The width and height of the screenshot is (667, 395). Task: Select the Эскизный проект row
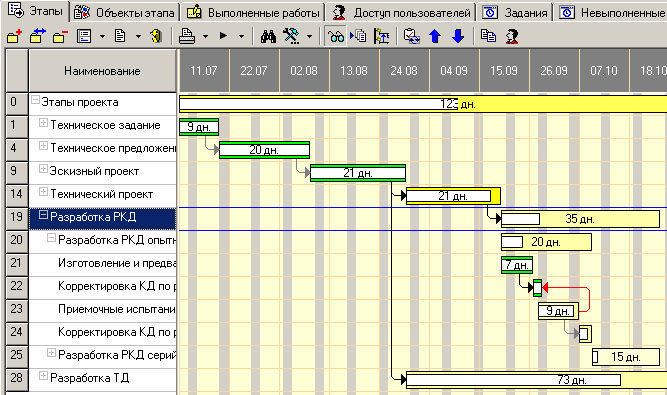102,171
